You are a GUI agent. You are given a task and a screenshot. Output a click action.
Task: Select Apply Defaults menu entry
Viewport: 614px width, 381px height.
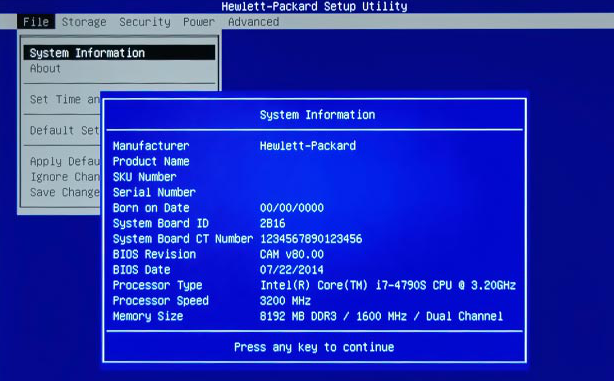65,161
